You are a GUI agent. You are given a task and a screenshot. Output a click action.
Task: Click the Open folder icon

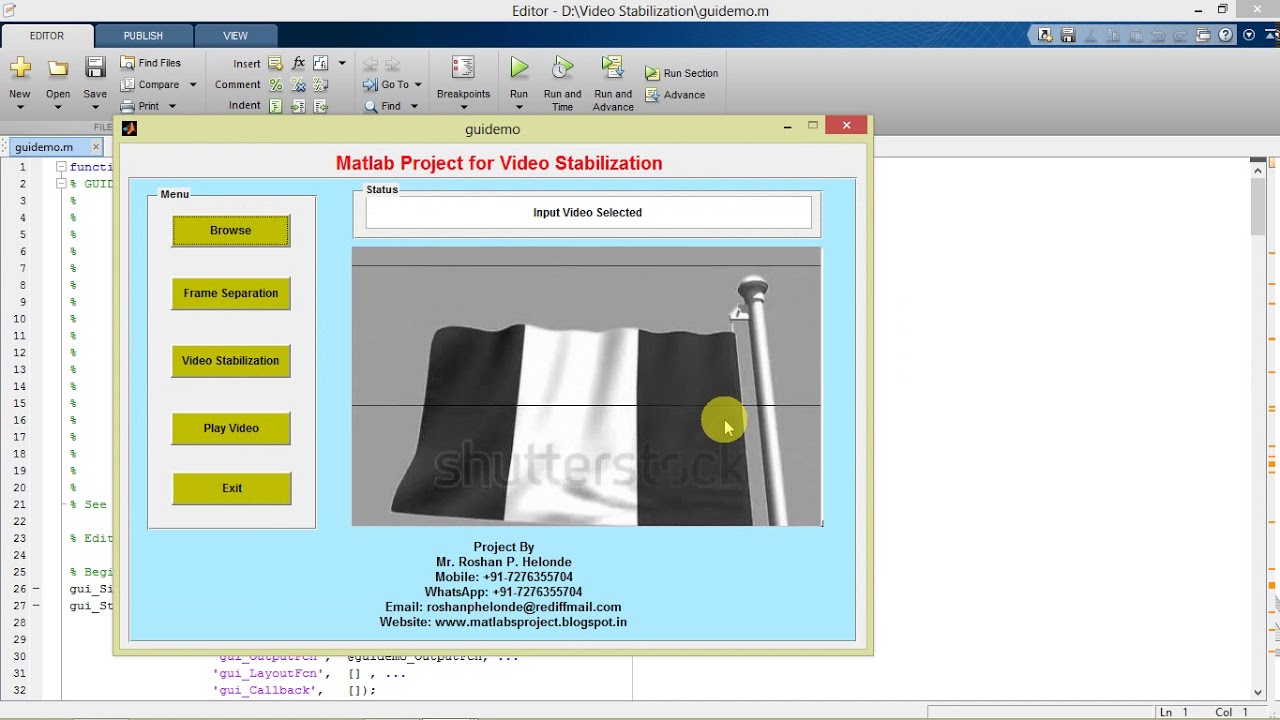58,68
